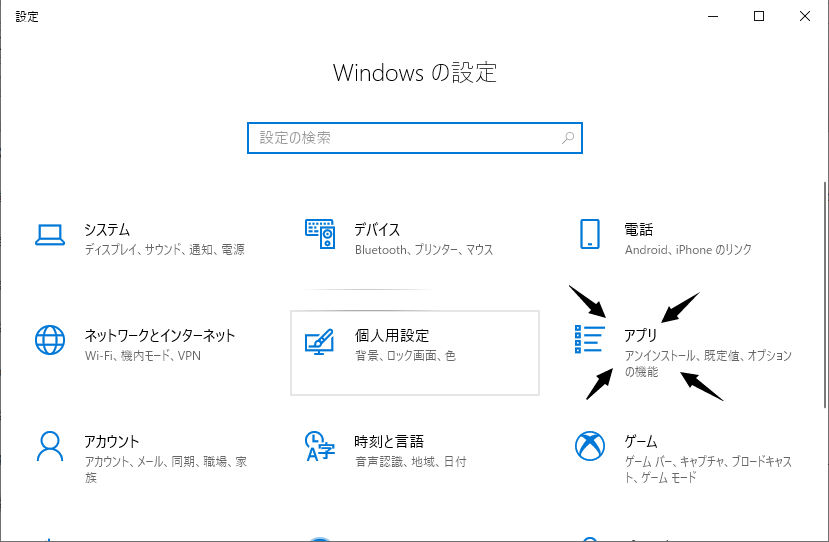Open the ゲーム settings label
The width and height of the screenshot is (829, 542).
[x=641, y=442]
